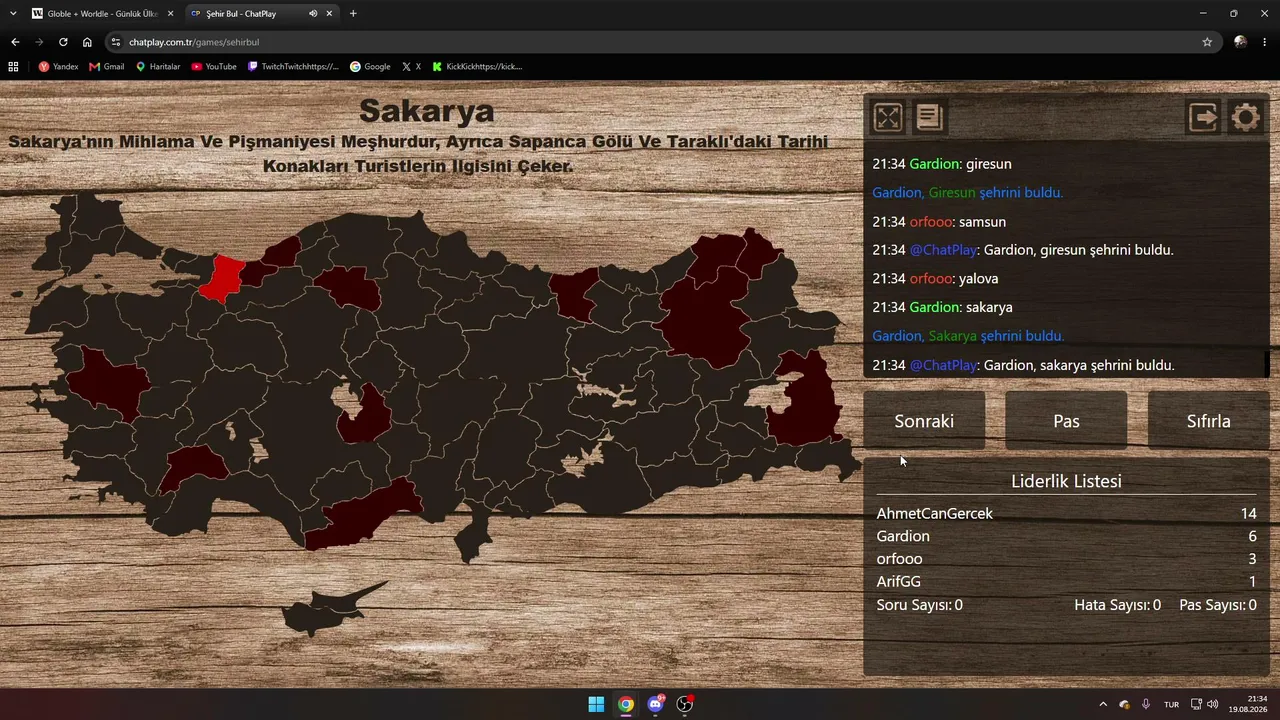
Task: Close the Globle + Worldle tab
Action: [x=170, y=14]
